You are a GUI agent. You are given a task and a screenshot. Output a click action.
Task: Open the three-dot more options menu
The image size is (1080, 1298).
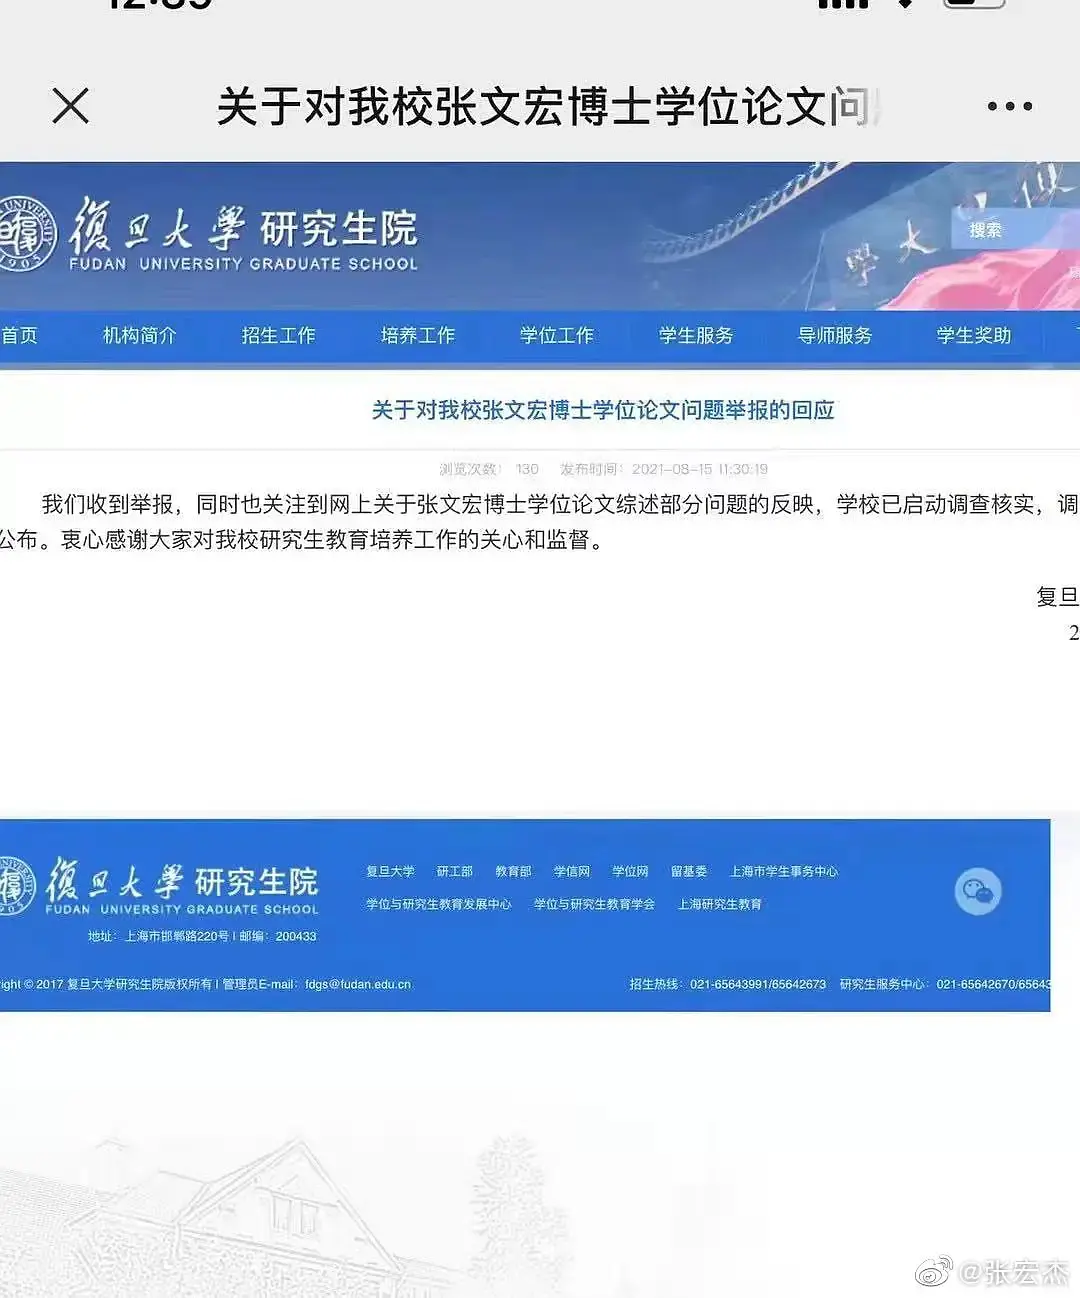point(1009,106)
